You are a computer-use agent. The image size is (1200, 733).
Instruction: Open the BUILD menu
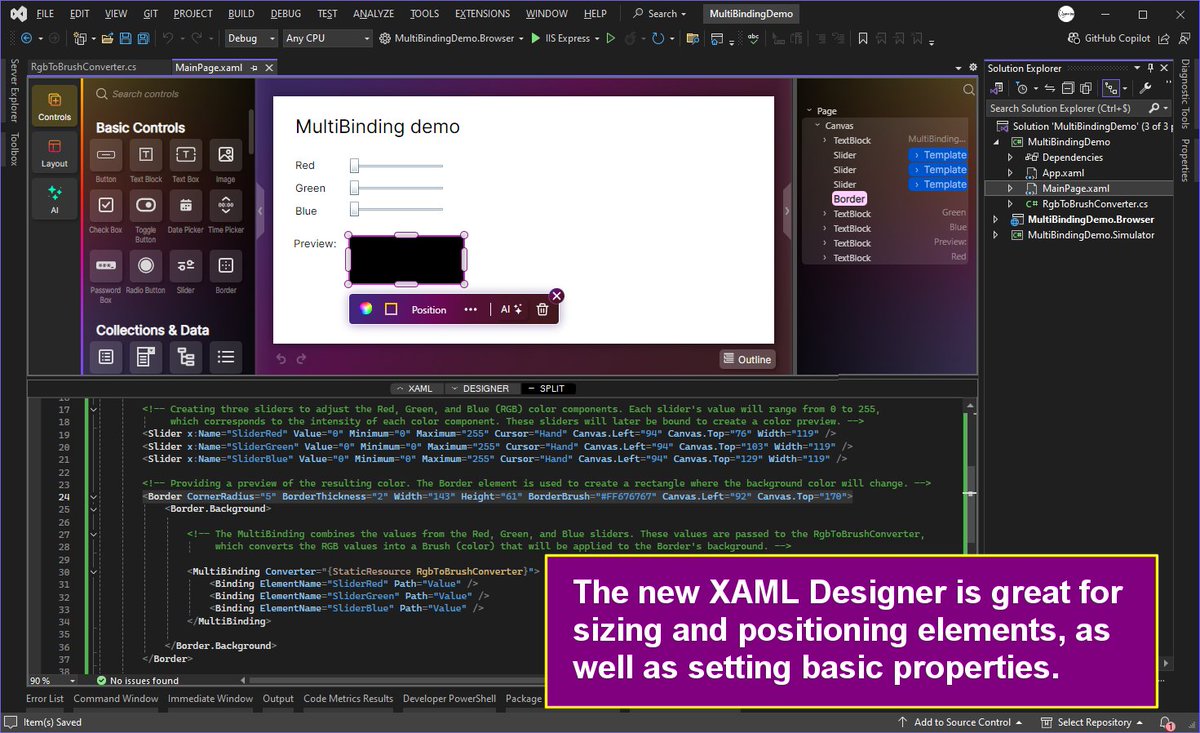pyautogui.click(x=240, y=14)
